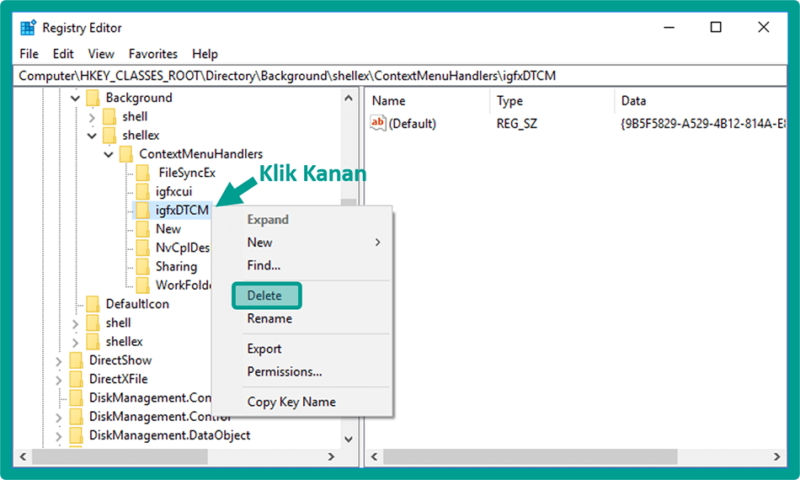Expand the shell key below DefaultIcon
800x480 pixels.
click(x=75, y=323)
